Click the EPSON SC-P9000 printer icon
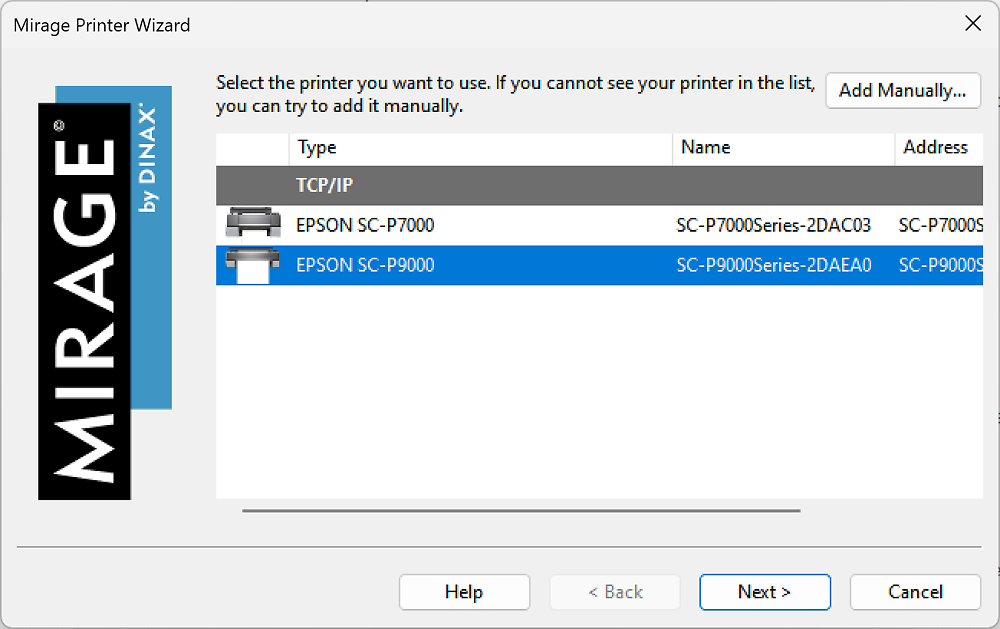Viewport: 1000px width, 629px height. [253, 266]
